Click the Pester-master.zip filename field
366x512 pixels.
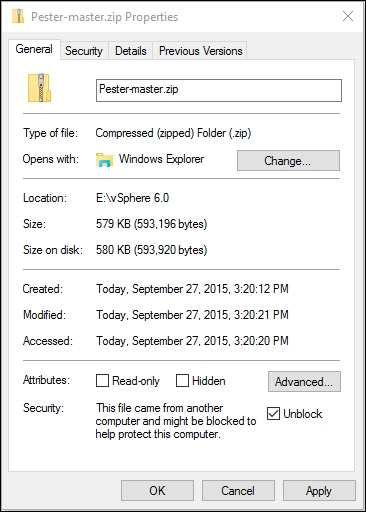219,90
